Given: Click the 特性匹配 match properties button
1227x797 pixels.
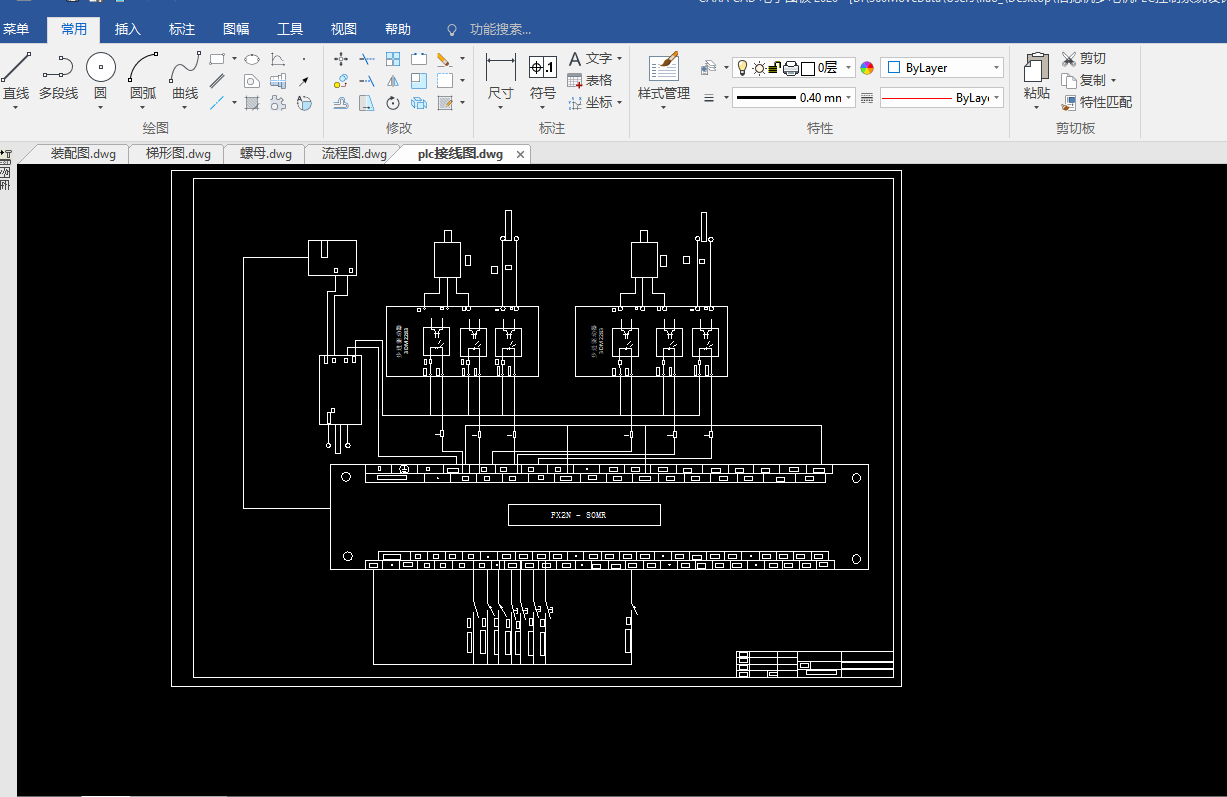Looking at the screenshot, I should [x=1096, y=102].
